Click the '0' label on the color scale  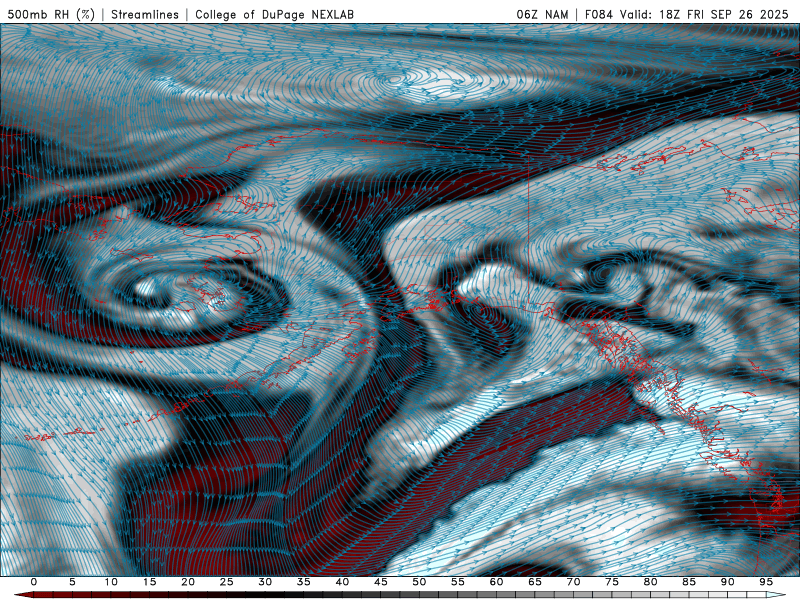[34, 582]
